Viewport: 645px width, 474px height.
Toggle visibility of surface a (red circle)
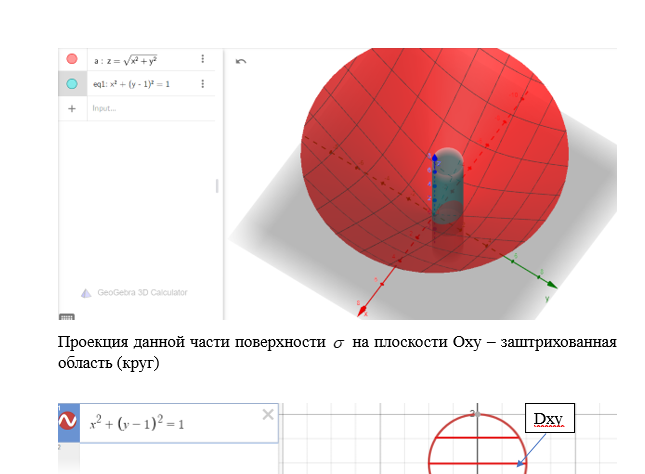pos(72,59)
